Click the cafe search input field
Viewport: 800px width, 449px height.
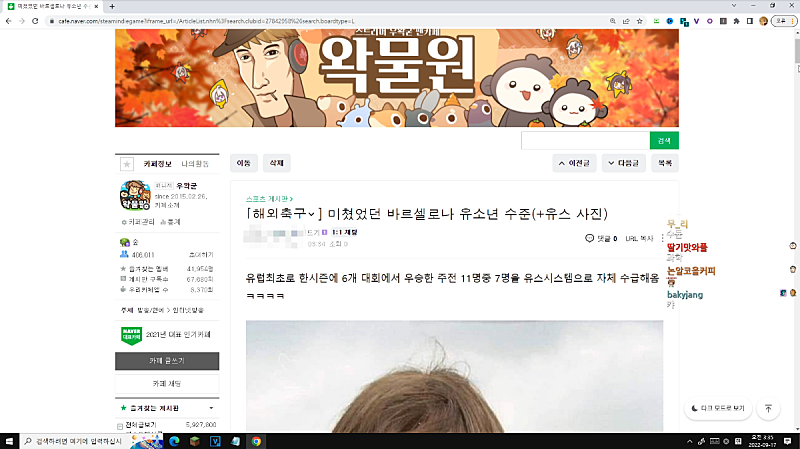(585, 140)
